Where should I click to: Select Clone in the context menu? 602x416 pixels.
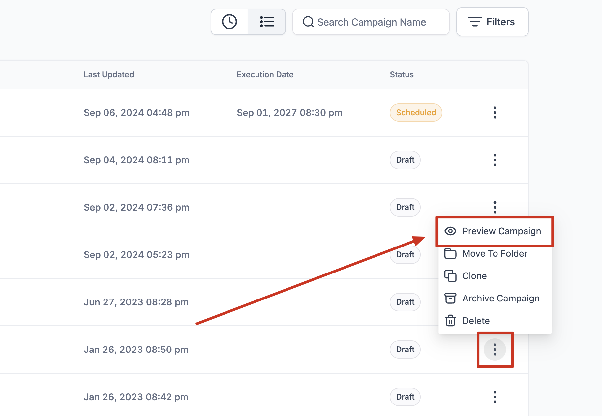point(494,276)
